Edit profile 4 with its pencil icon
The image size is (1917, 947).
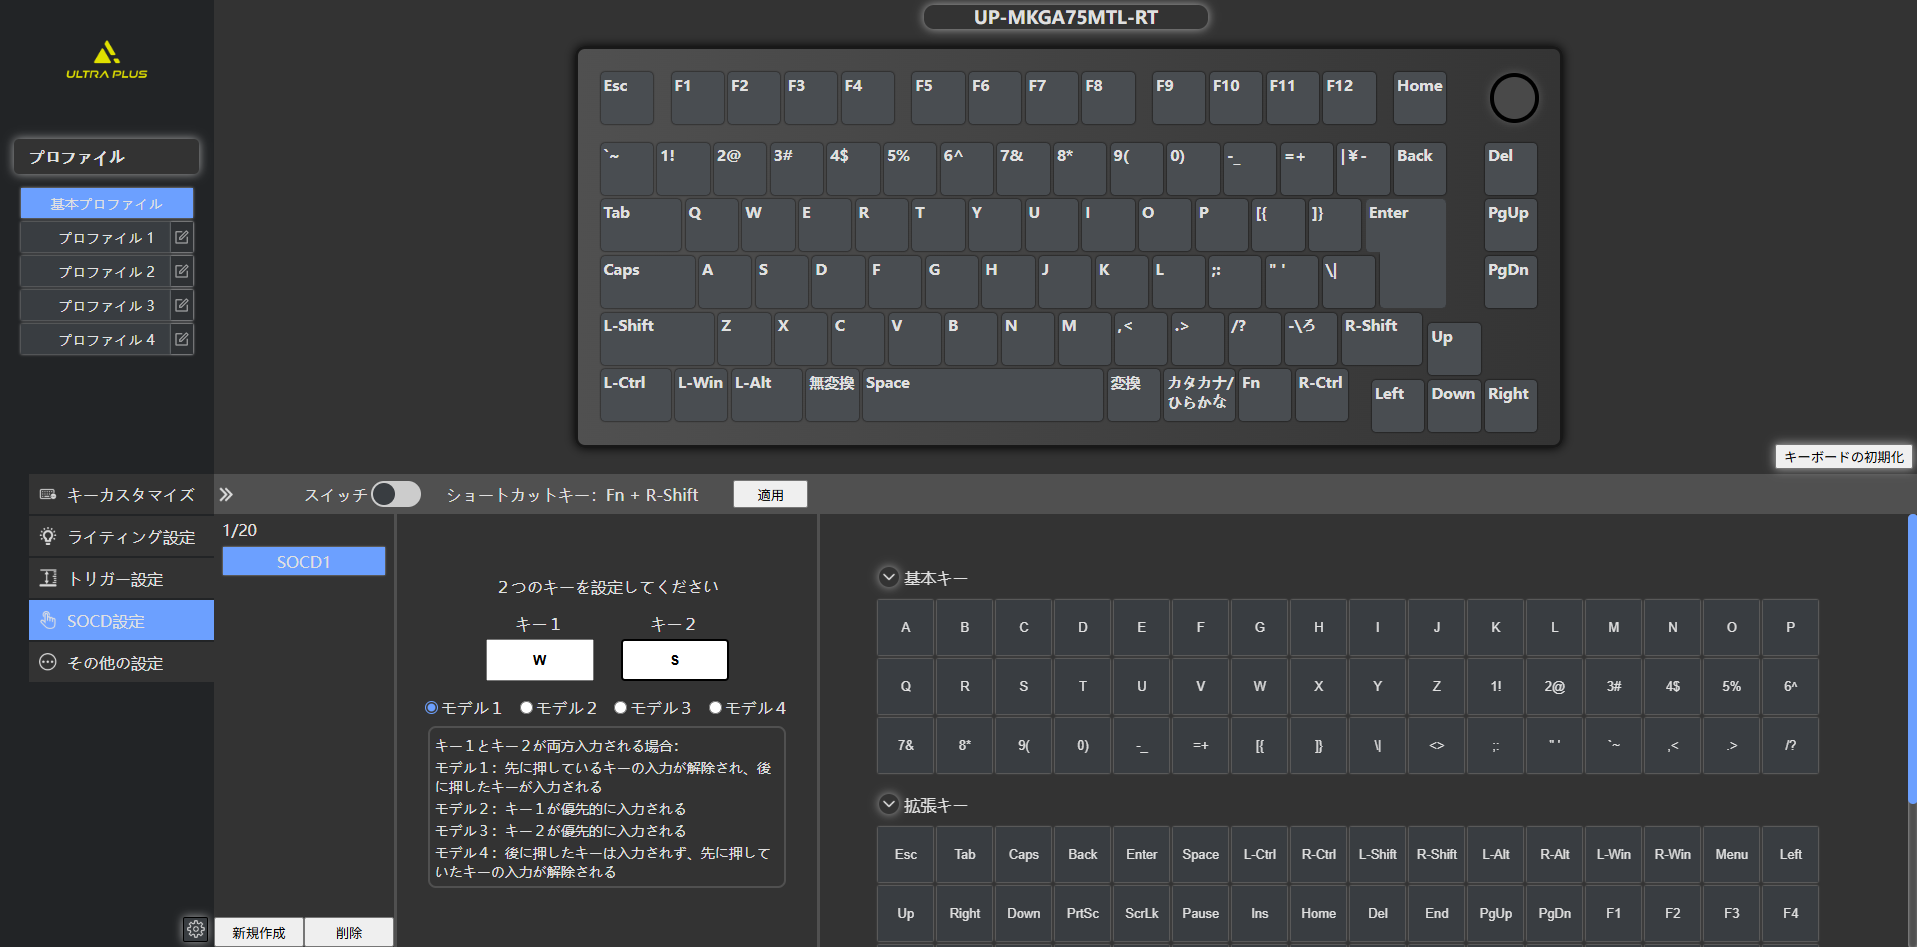click(181, 340)
